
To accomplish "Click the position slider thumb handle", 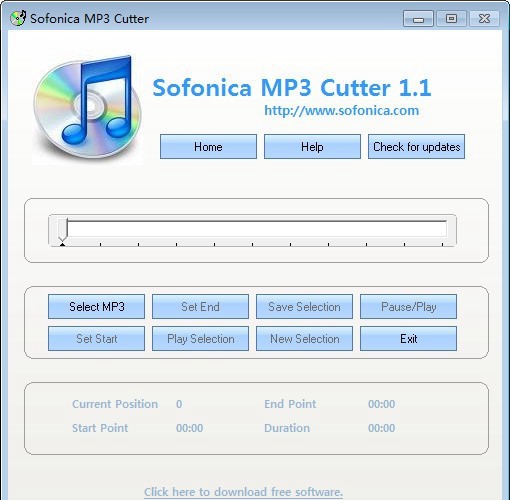I will pos(62,229).
